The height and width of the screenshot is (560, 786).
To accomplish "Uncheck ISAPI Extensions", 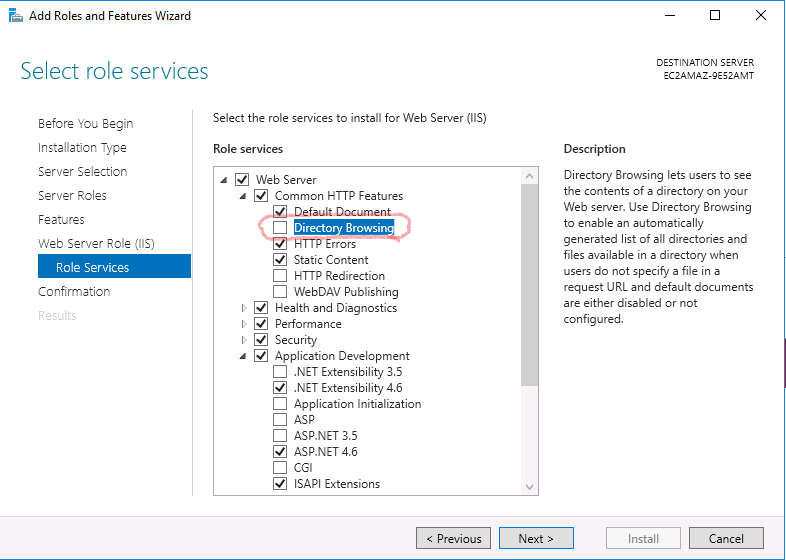I will coord(280,484).
